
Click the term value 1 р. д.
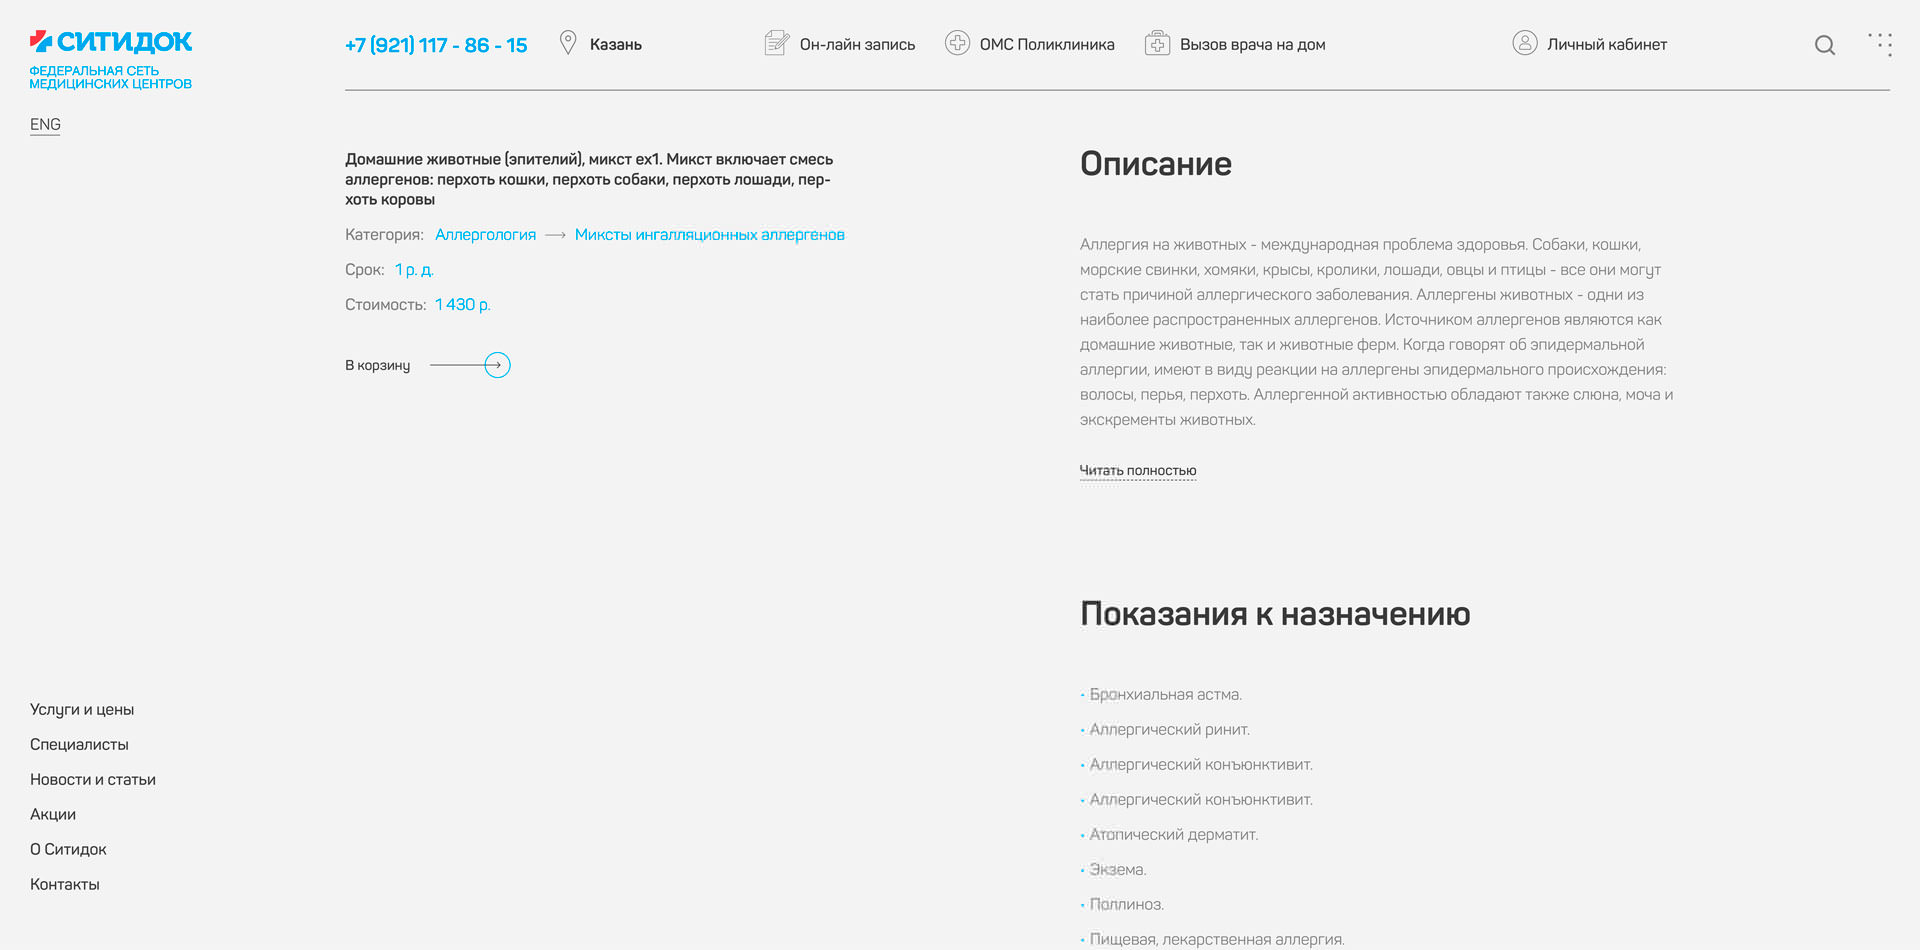pyautogui.click(x=414, y=269)
